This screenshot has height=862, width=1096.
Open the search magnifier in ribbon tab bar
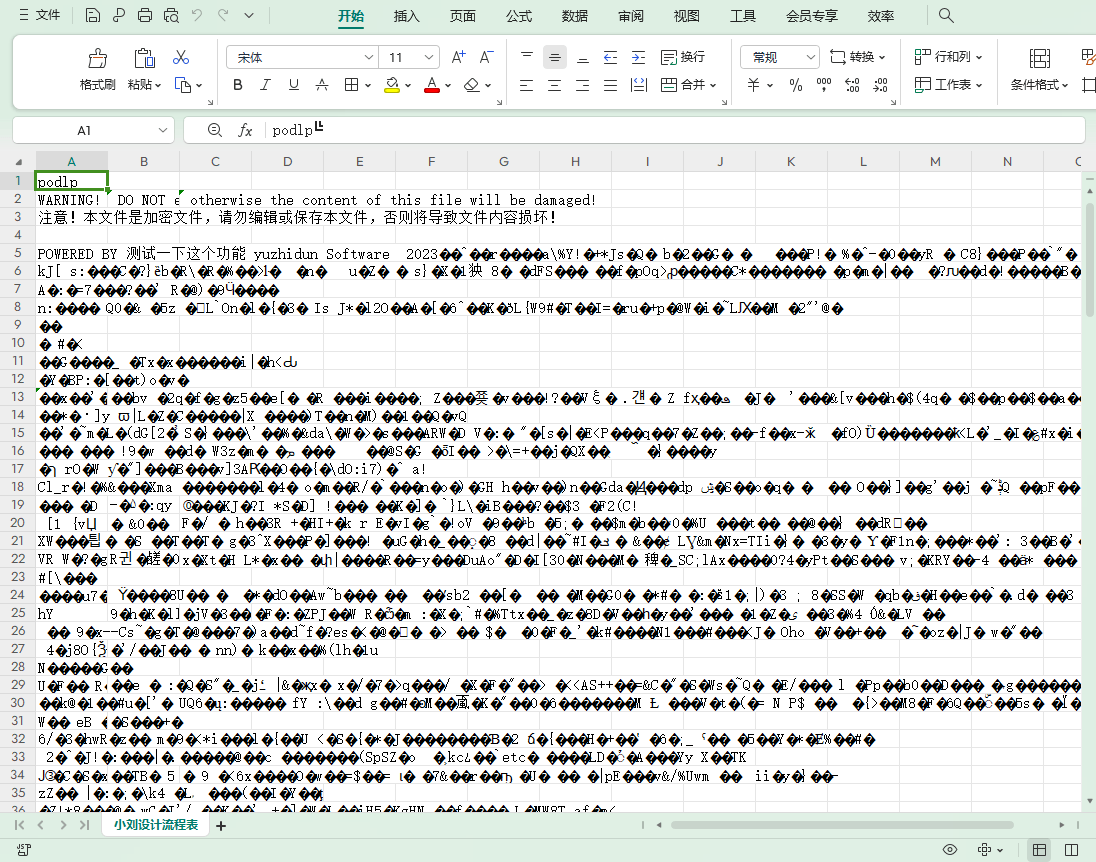coord(945,16)
